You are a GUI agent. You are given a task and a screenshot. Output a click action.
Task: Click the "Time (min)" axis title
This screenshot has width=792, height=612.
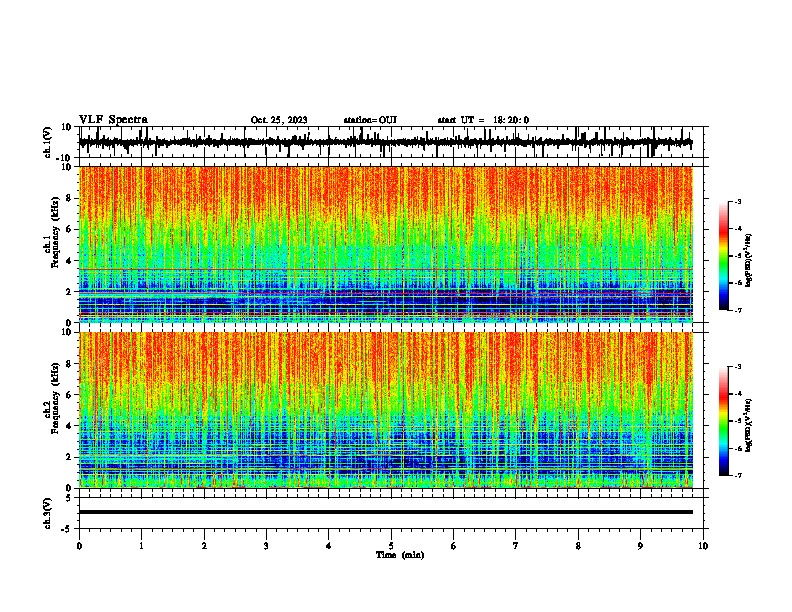click(x=400, y=555)
